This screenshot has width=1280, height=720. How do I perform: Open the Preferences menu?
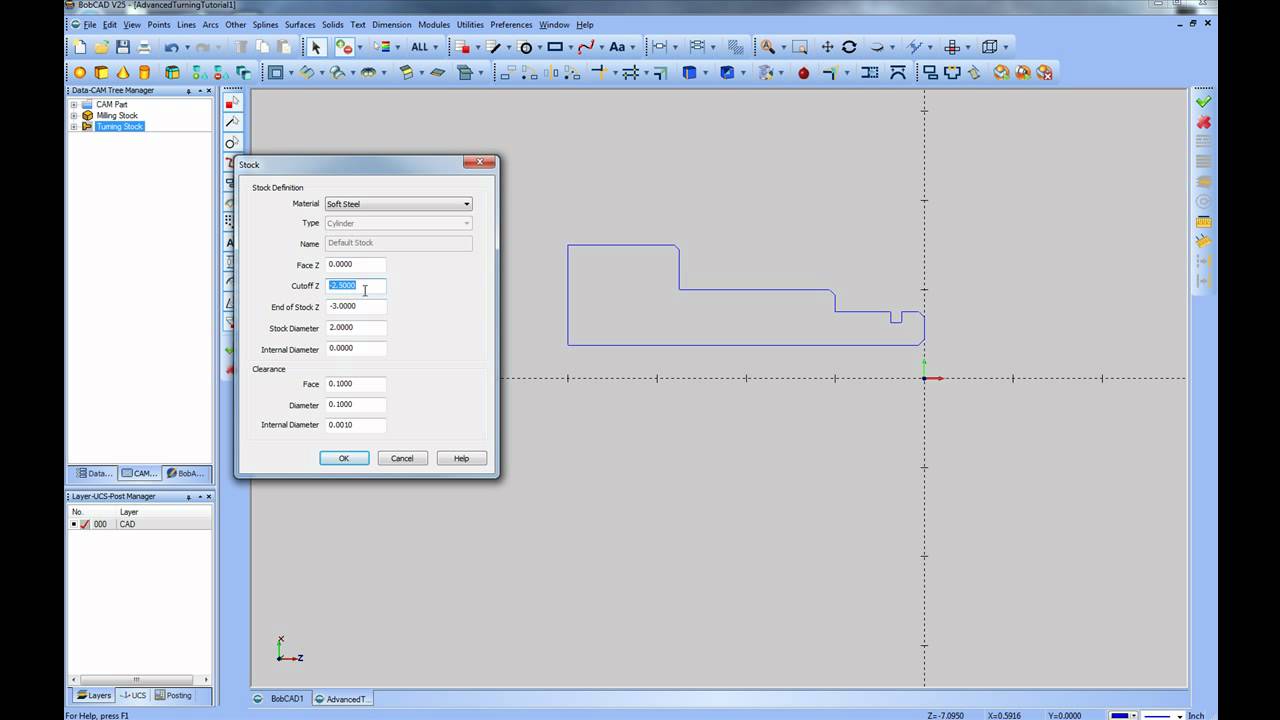511,24
